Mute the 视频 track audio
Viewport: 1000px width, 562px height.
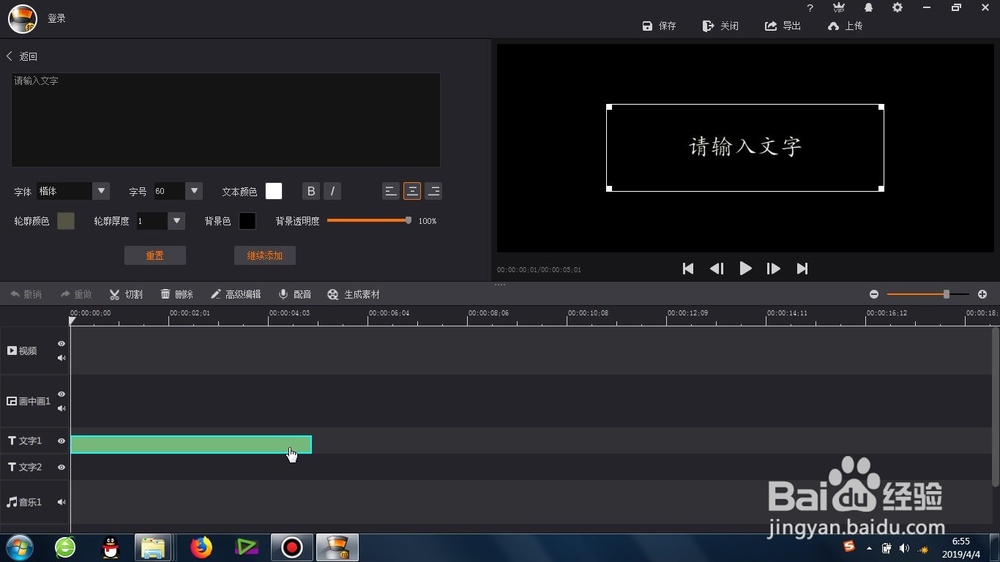tap(61, 358)
